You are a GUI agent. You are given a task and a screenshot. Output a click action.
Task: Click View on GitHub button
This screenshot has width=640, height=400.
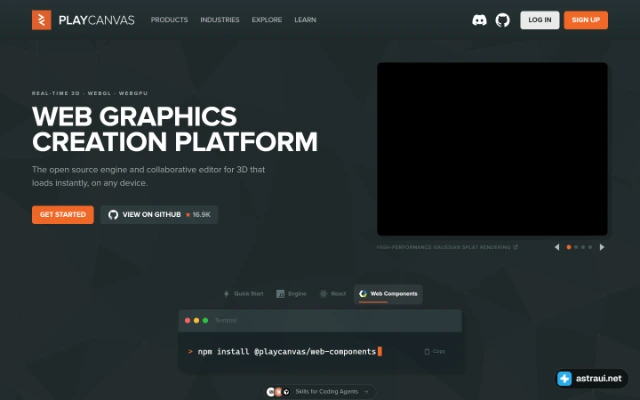(159, 215)
